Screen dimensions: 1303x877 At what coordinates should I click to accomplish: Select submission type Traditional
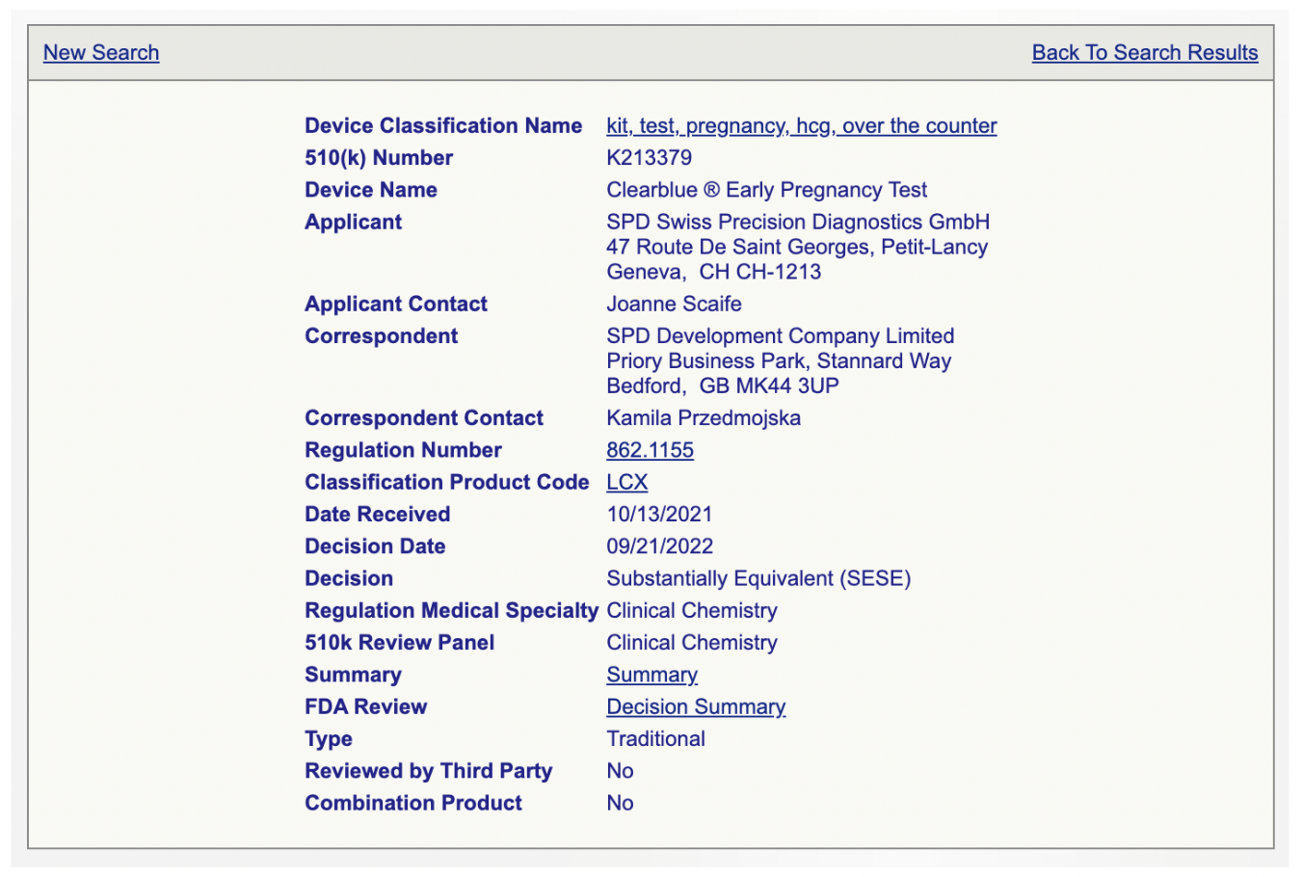click(x=656, y=738)
